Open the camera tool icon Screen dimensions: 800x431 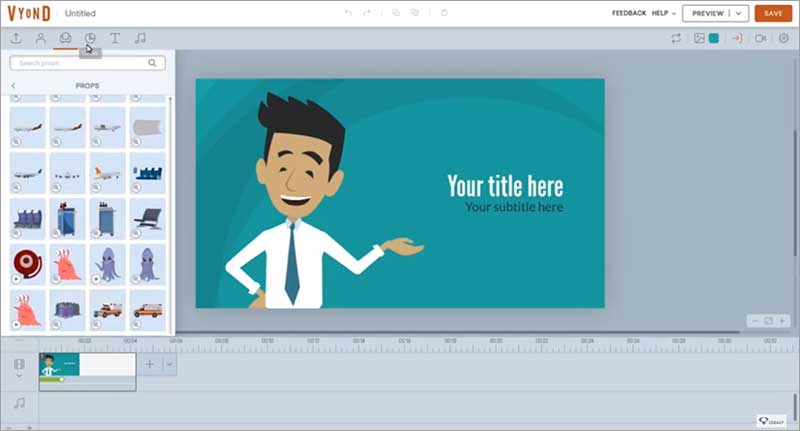pyautogui.click(x=760, y=38)
